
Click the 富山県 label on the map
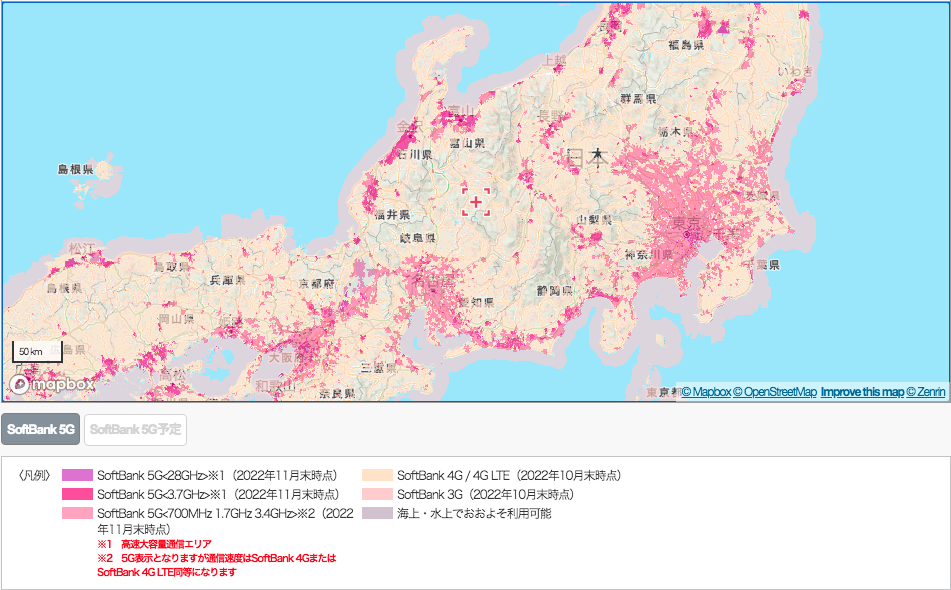click(467, 143)
